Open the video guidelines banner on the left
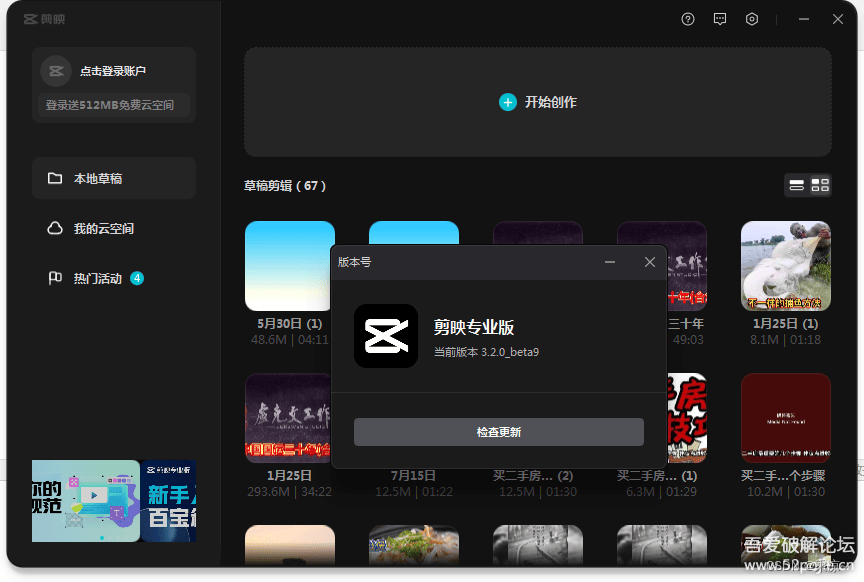864x582 pixels. point(85,501)
